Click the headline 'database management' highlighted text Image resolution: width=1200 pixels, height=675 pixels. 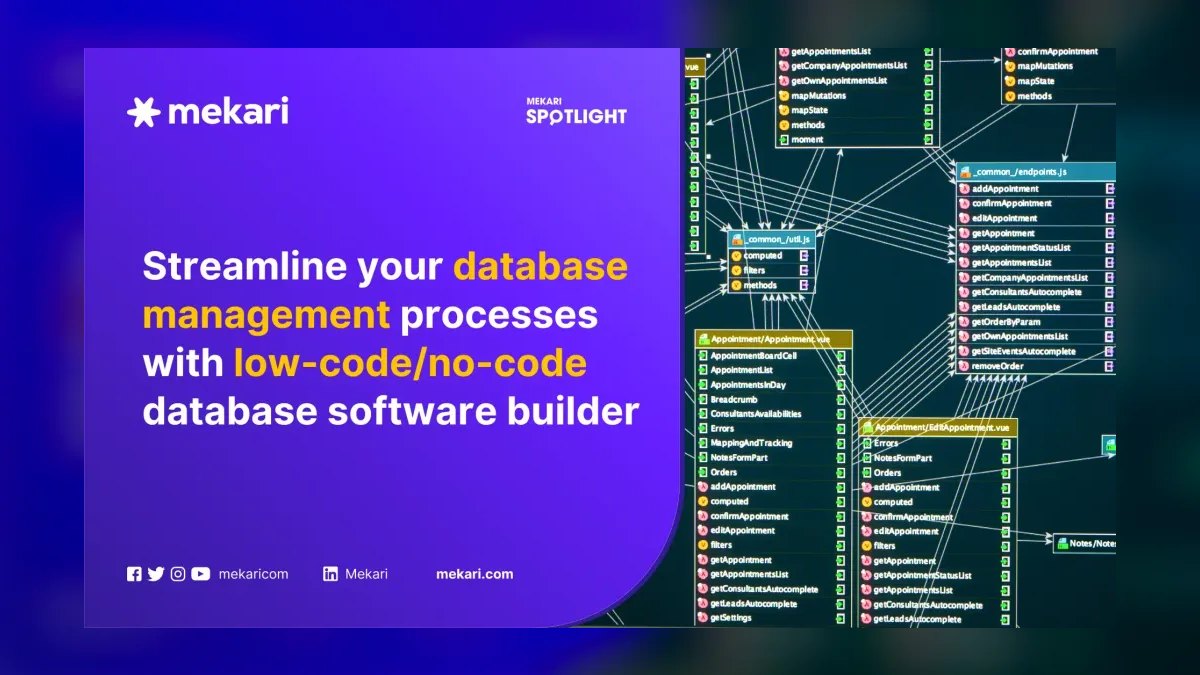(x=386, y=291)
